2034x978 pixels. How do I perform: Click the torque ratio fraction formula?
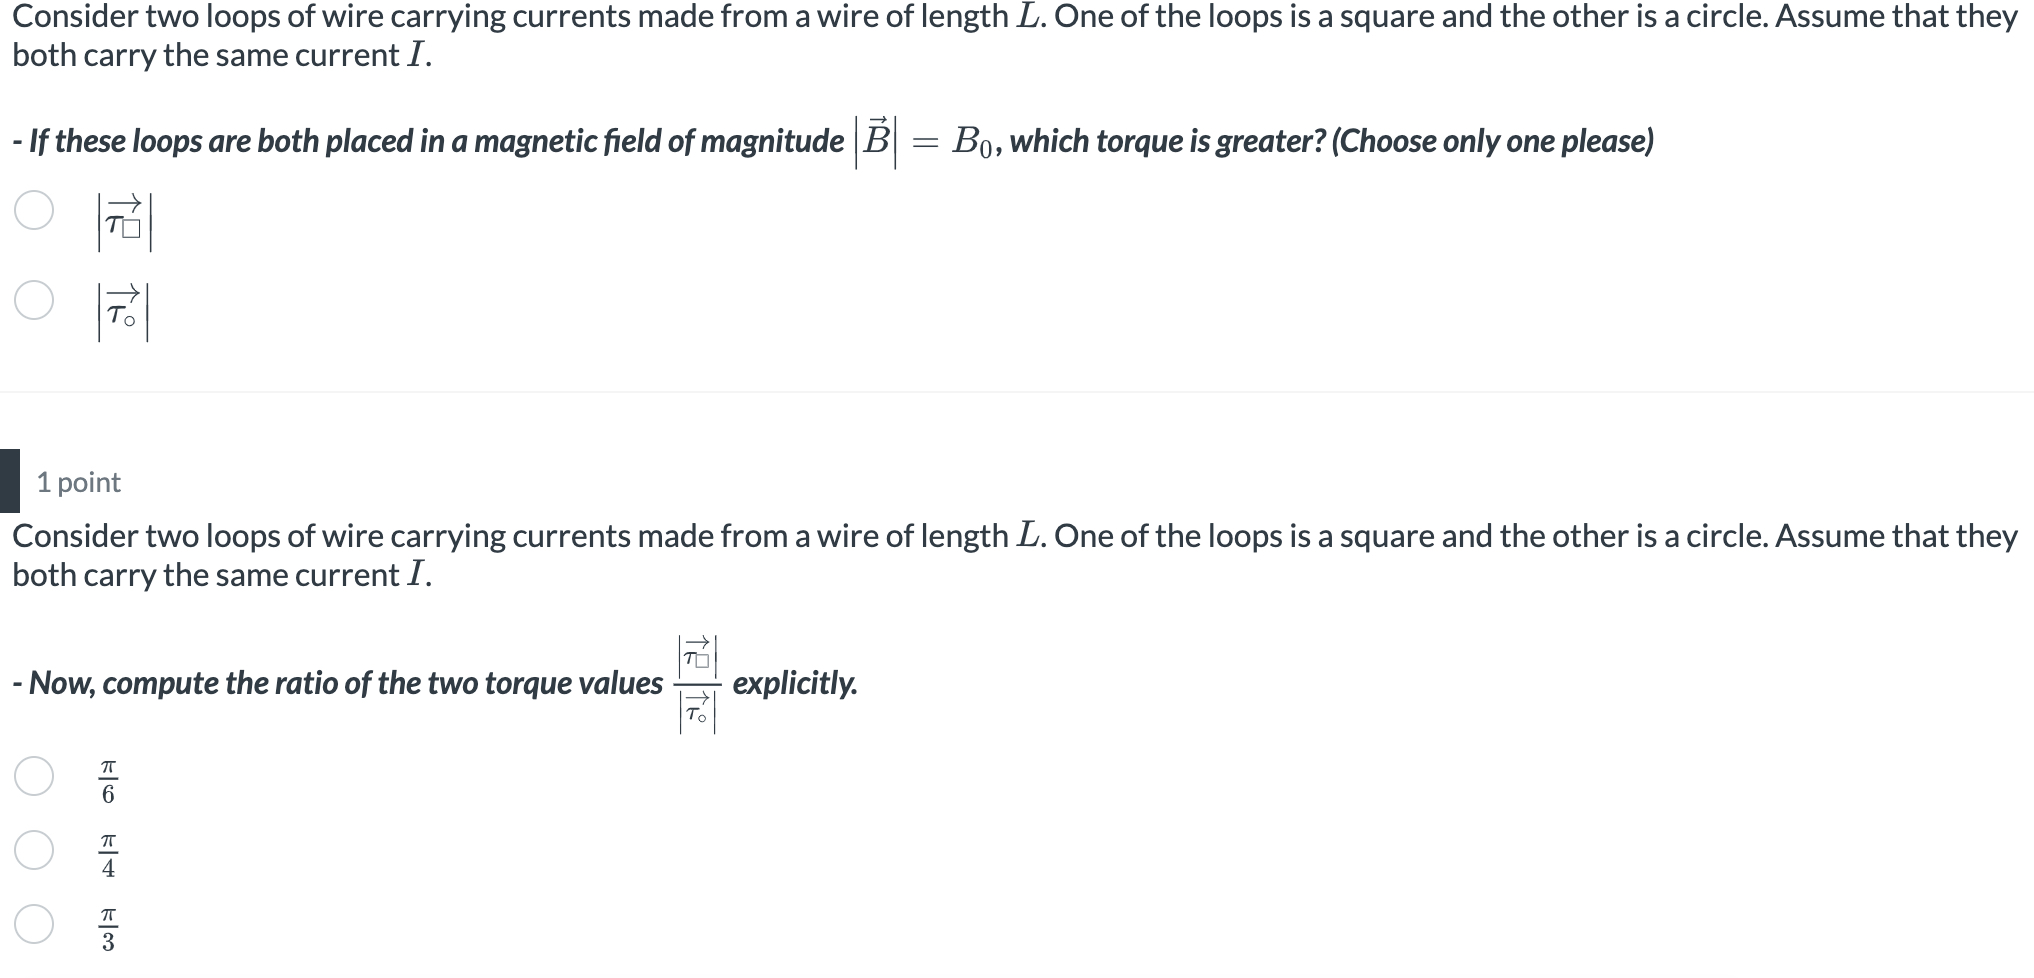(698, 683)
